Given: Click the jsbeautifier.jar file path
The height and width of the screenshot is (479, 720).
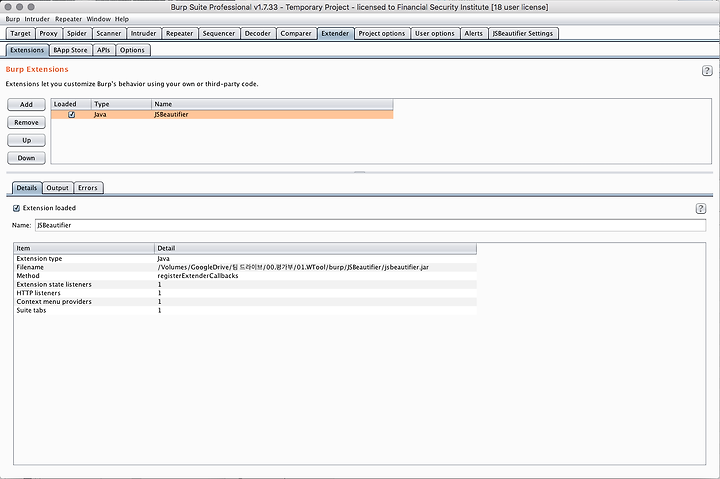Looking at the screenshot, I should tap(293, 267).
